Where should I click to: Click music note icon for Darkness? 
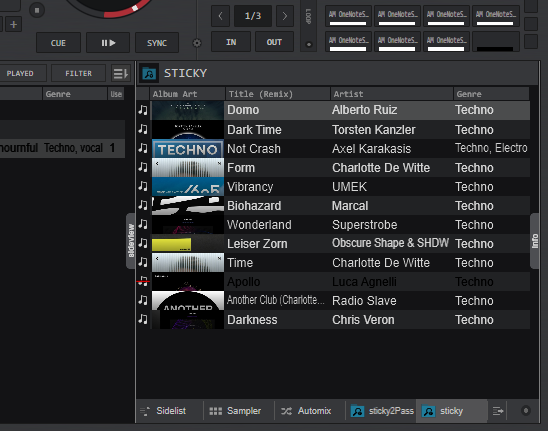tap(143, 319)
